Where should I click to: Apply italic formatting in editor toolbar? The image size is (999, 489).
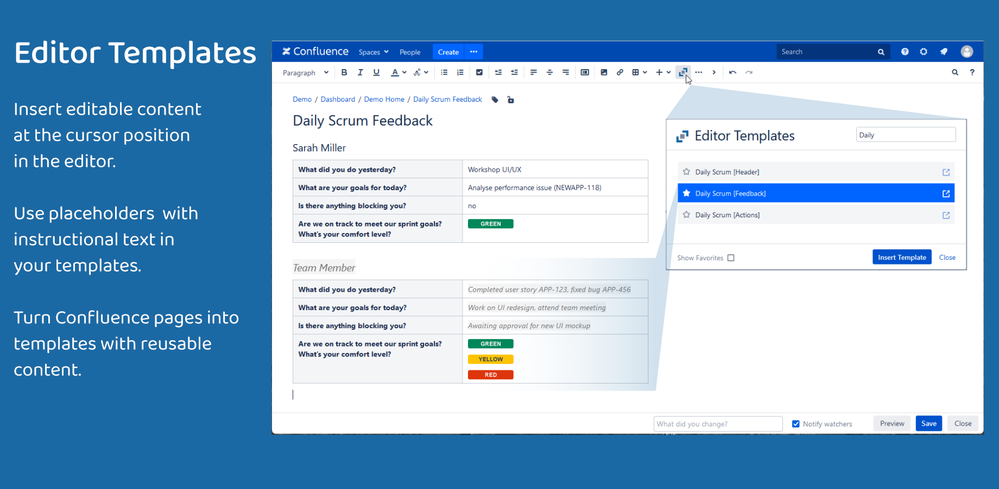(360, 73)
